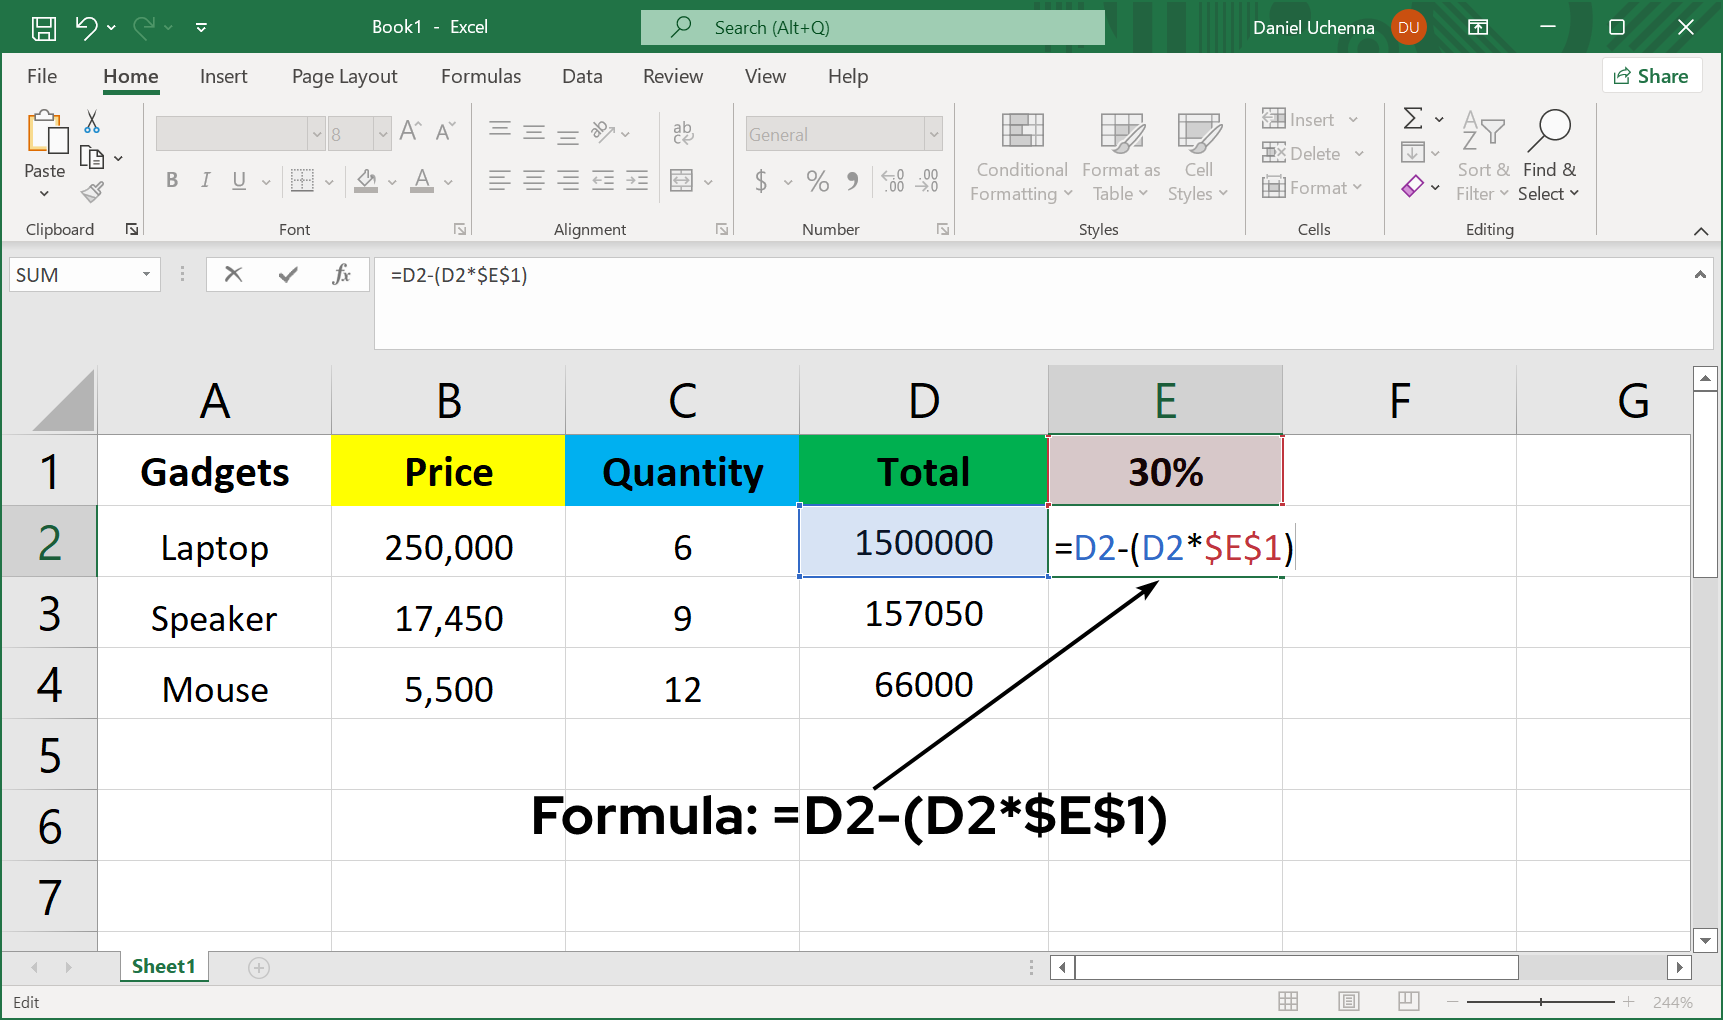The width and height of the screenshot is (1723, 1020).
Task: Click the Share button
Action: tap(1651, 76)
